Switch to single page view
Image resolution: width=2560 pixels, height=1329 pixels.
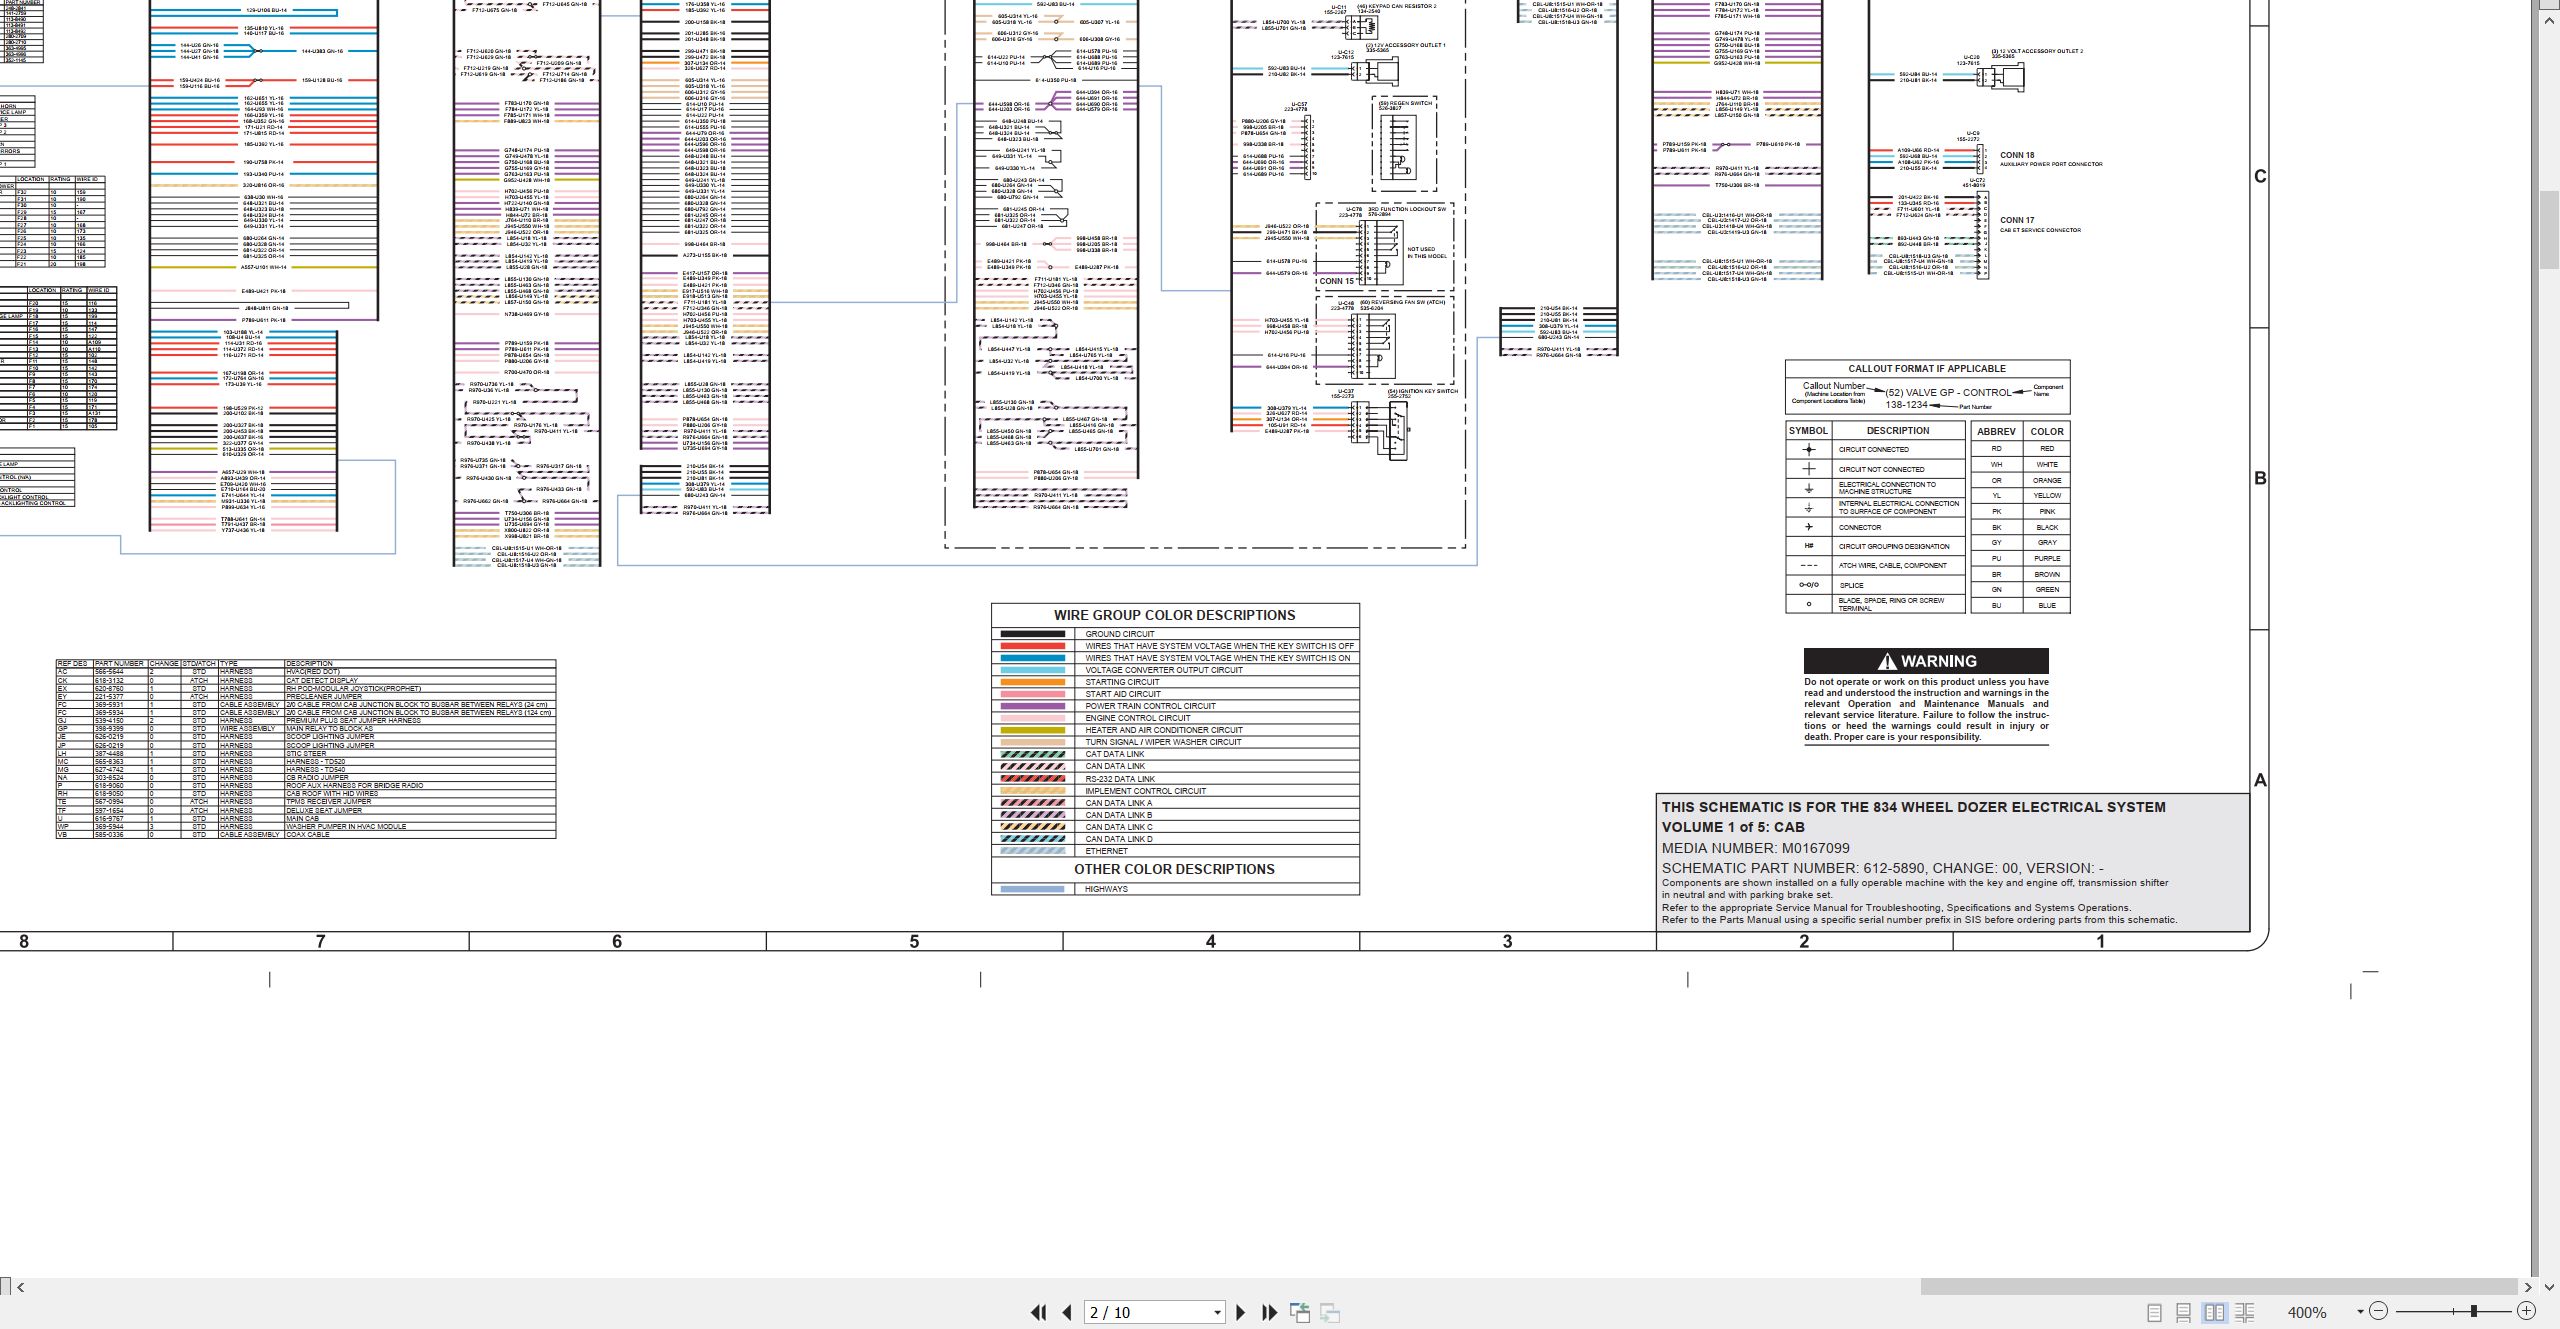click(2154, 1312)
